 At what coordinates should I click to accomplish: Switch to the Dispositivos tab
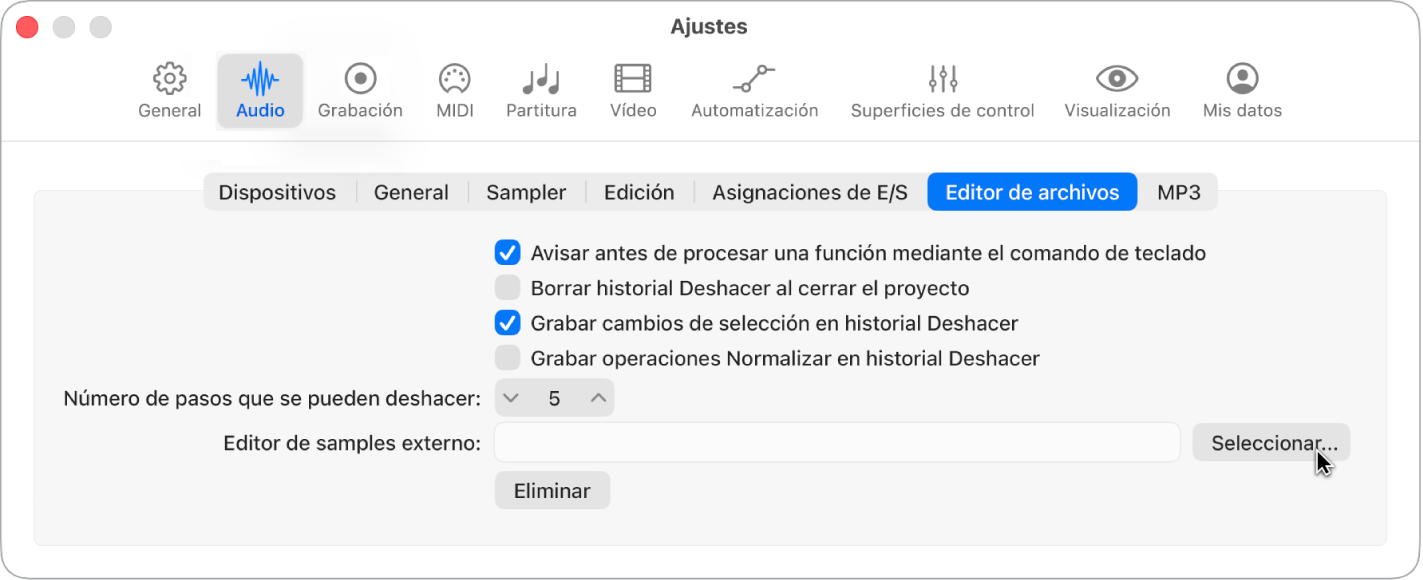[x=277, y=192]
